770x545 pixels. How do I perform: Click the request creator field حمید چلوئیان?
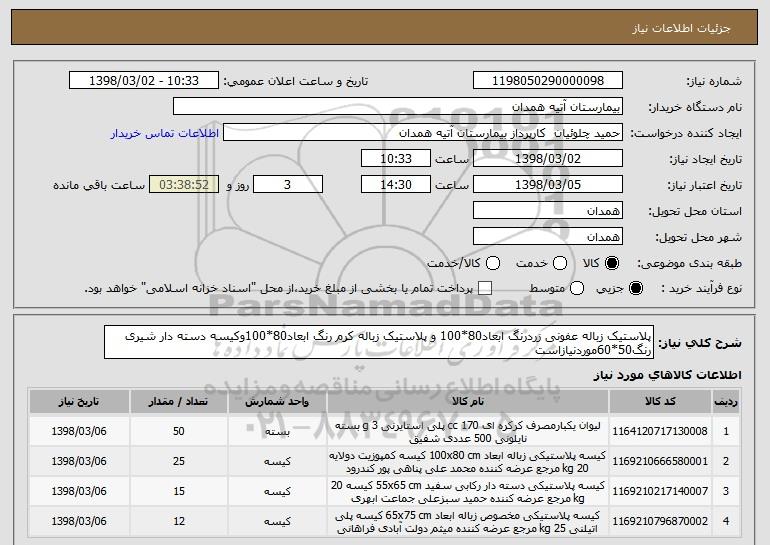[423, 133]
